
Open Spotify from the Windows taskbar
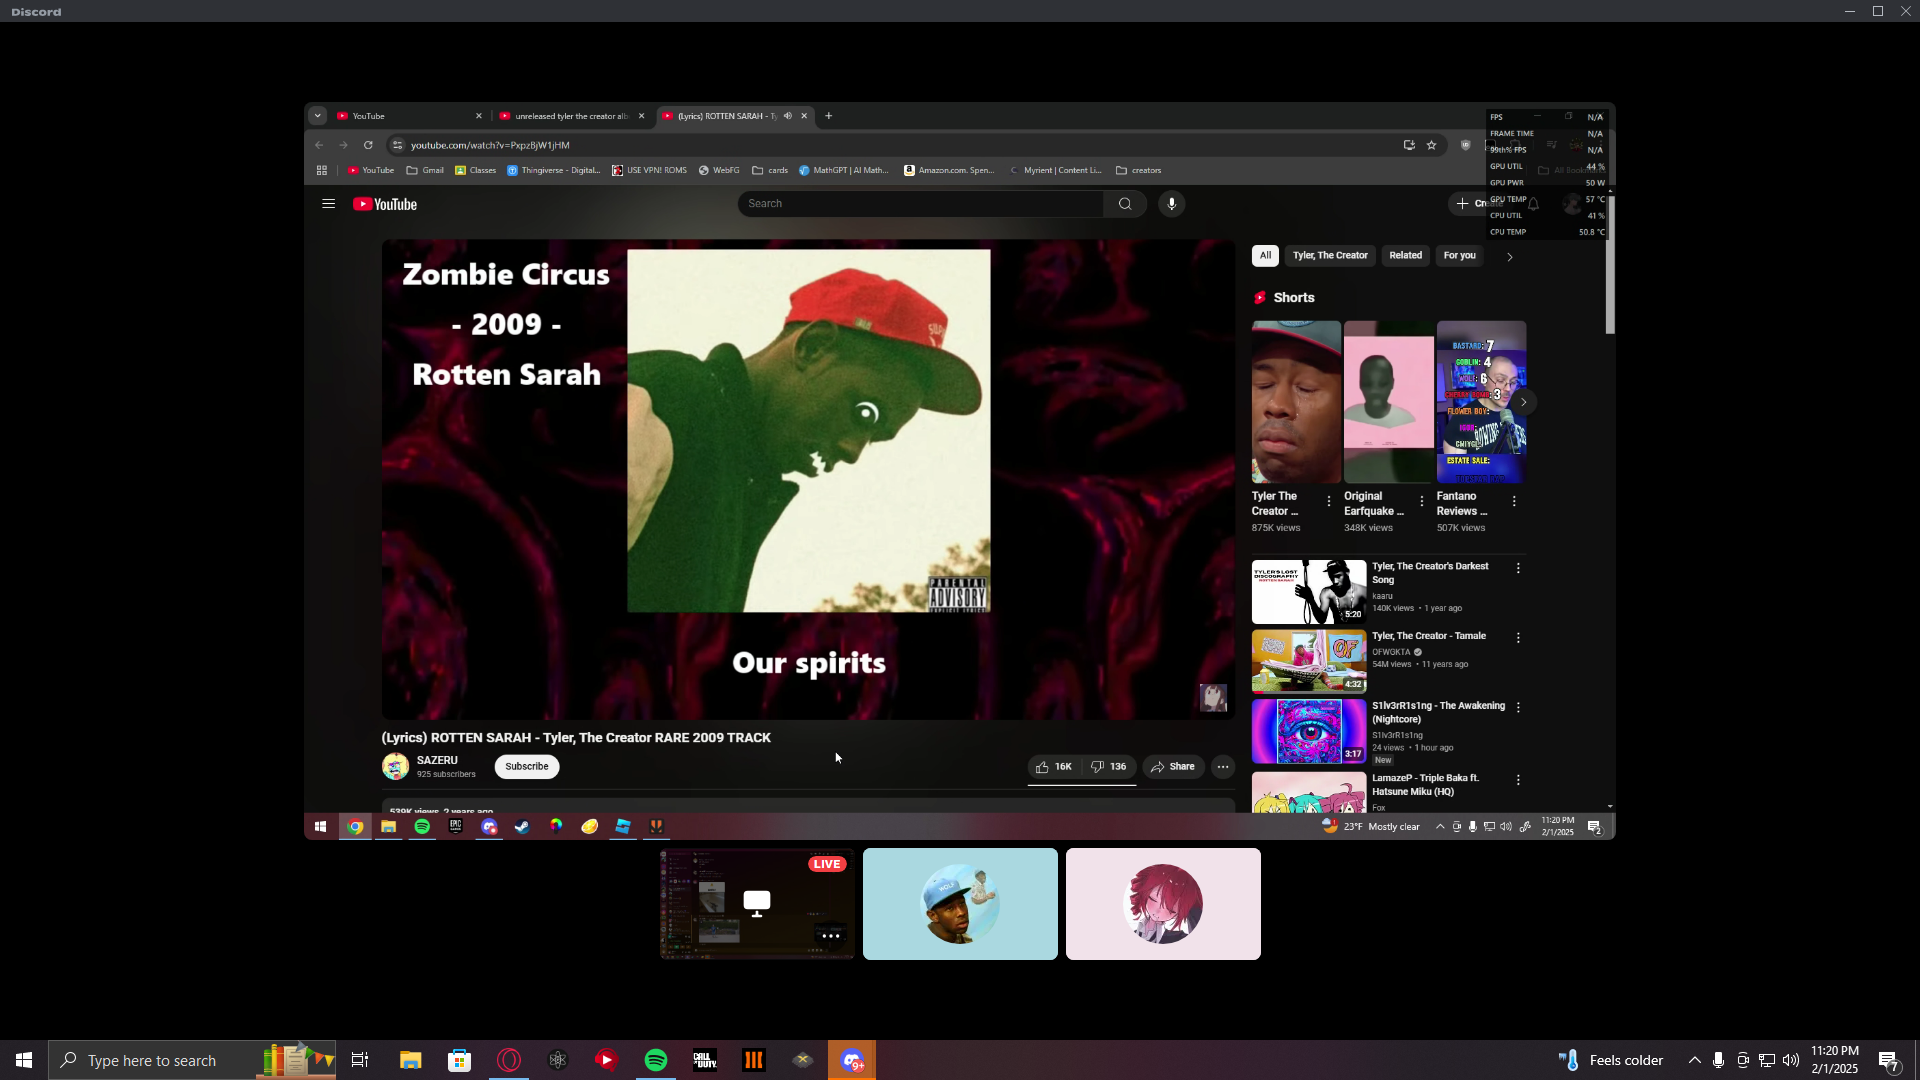[x=656, y=1060]
